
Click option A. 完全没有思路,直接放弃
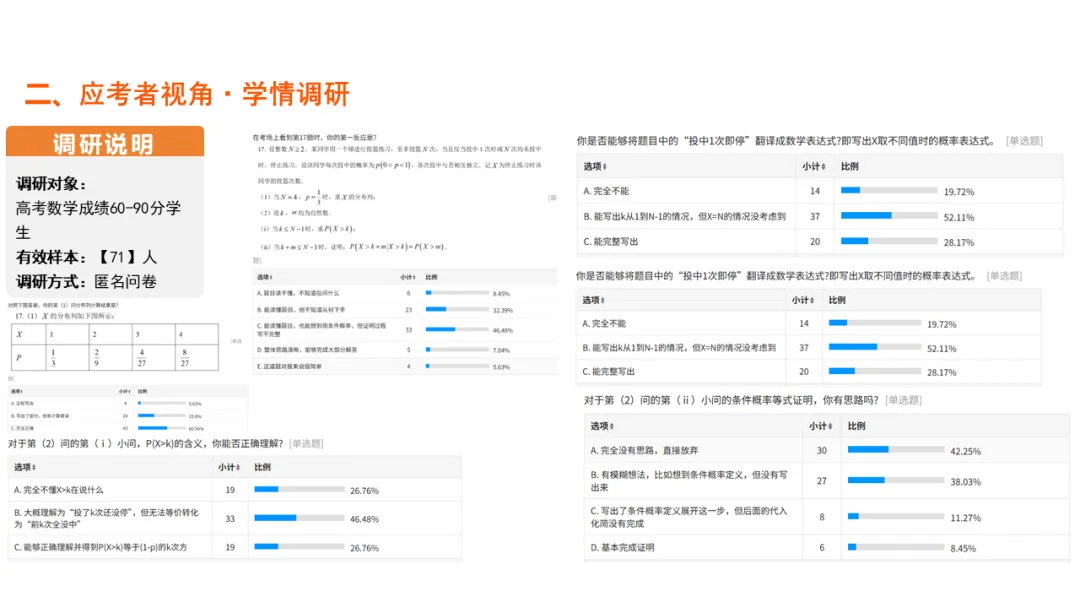(644, 450)
